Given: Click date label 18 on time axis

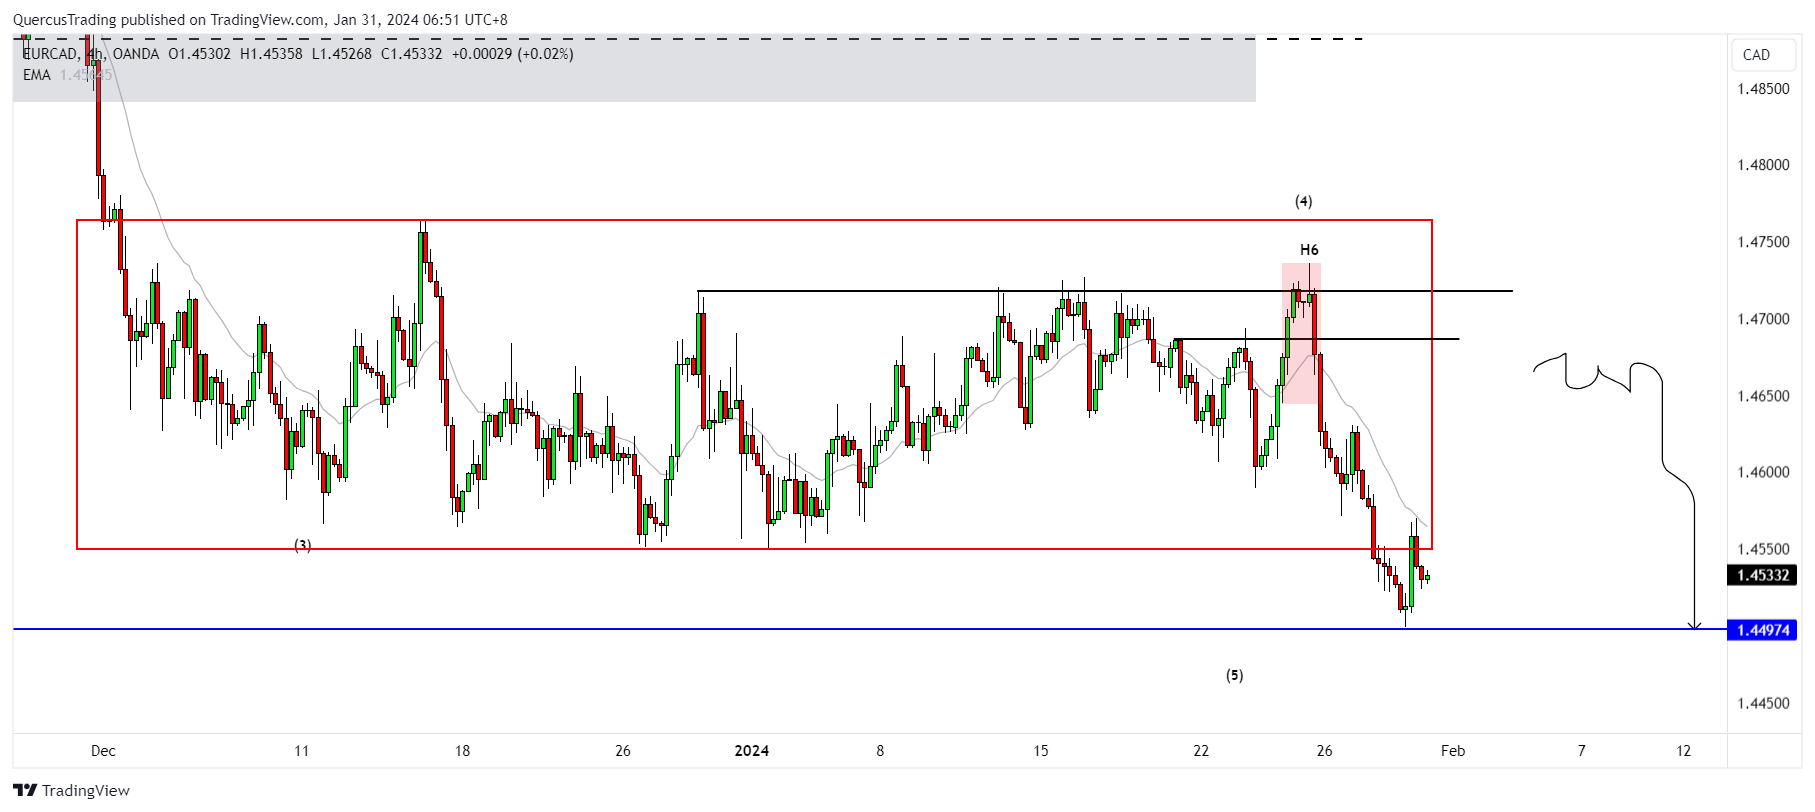Looking at the screenshot, I should 462,751.
